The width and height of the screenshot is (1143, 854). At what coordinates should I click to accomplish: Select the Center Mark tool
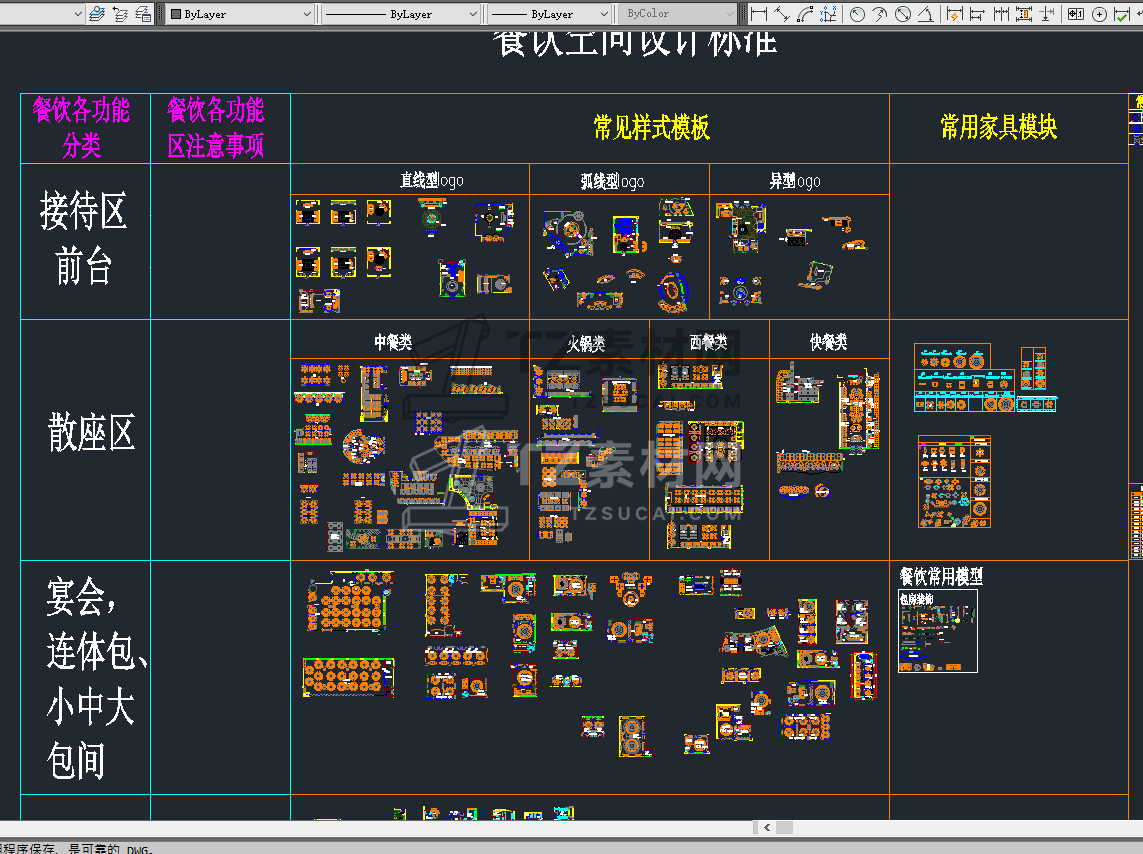(1099, 13)
